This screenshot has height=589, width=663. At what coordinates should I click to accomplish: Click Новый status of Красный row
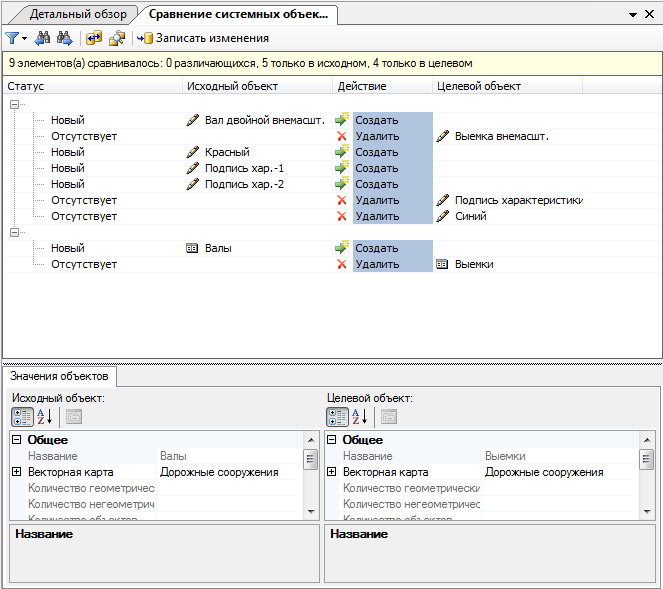pos(68,152)
